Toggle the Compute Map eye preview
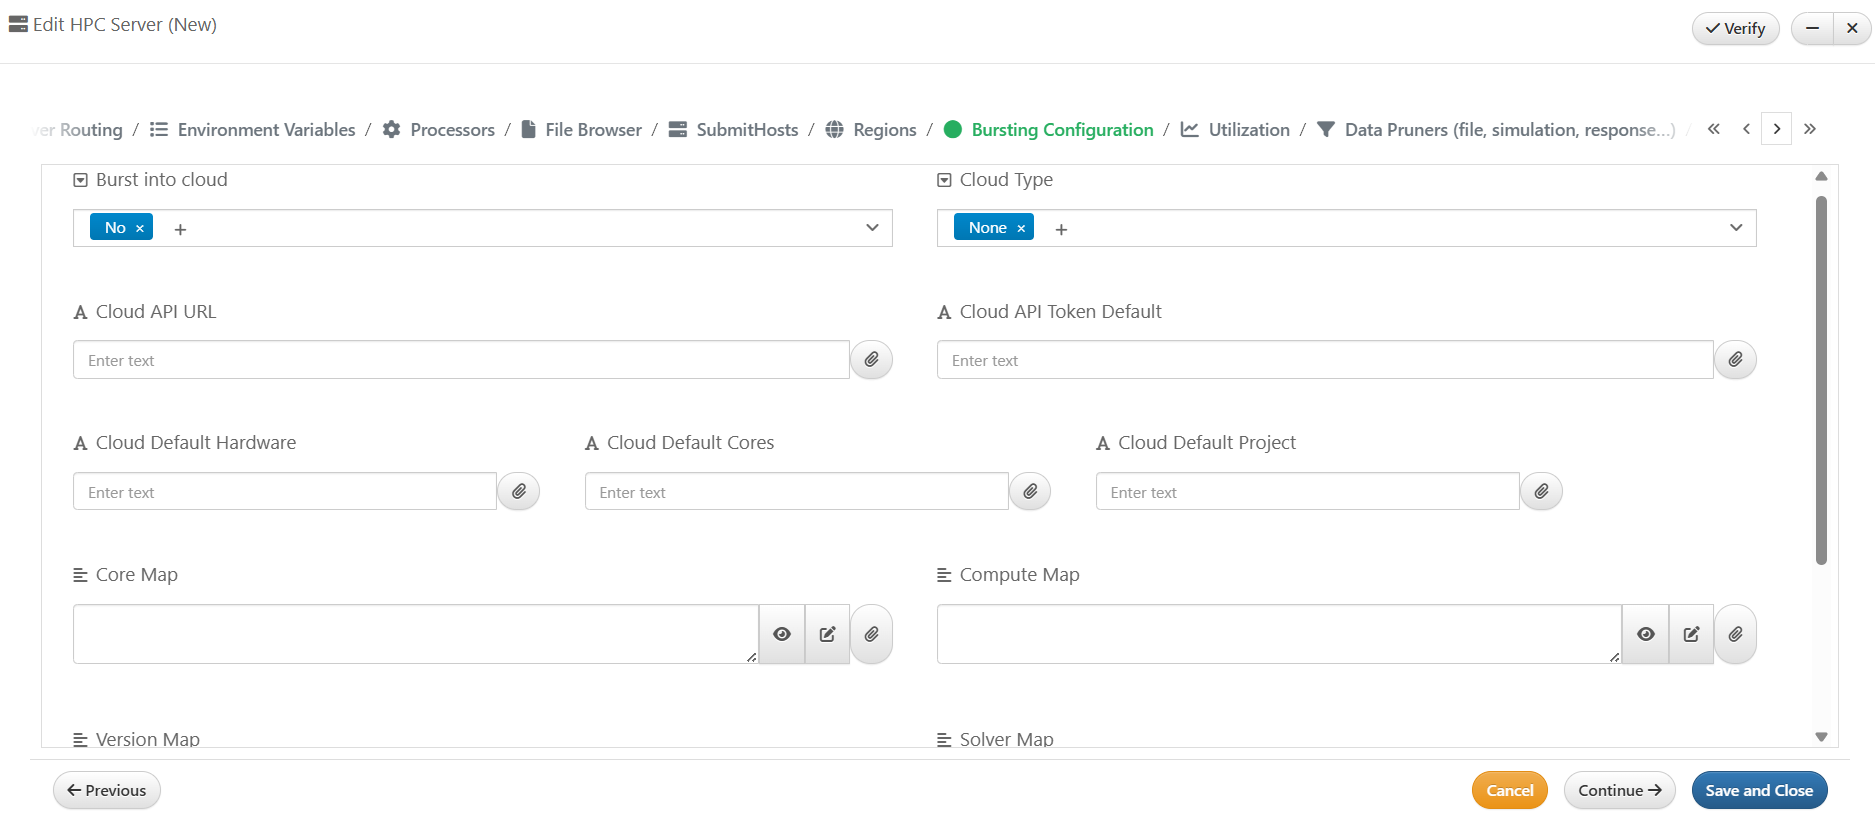The height and width of the screenshot is (840, 1875). (x=1645, y=634)
